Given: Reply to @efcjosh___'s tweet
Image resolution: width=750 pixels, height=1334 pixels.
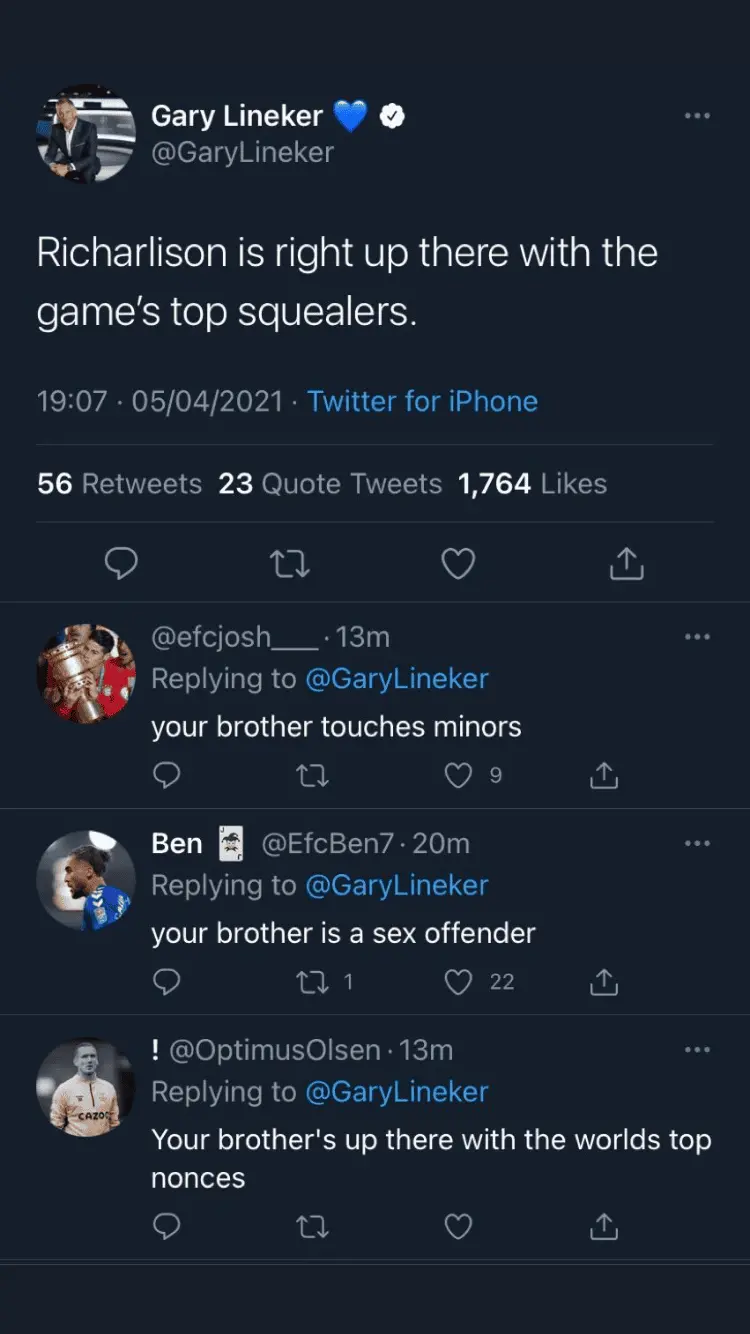Looking at the screenshot, I should [167, 775].
